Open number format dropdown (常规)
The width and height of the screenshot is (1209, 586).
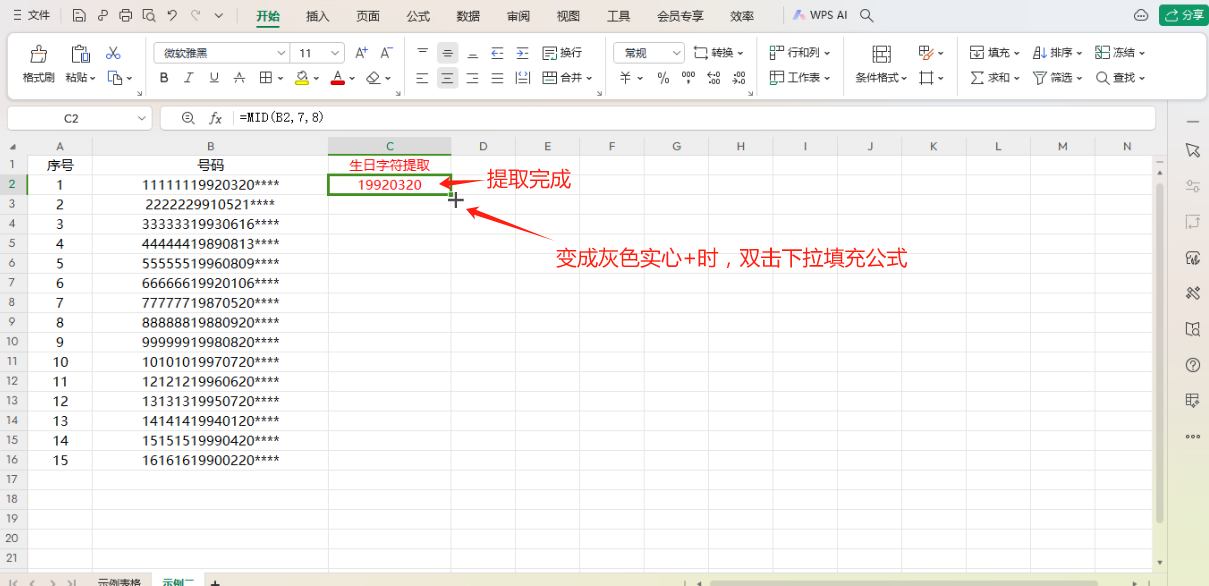(676, 53)
